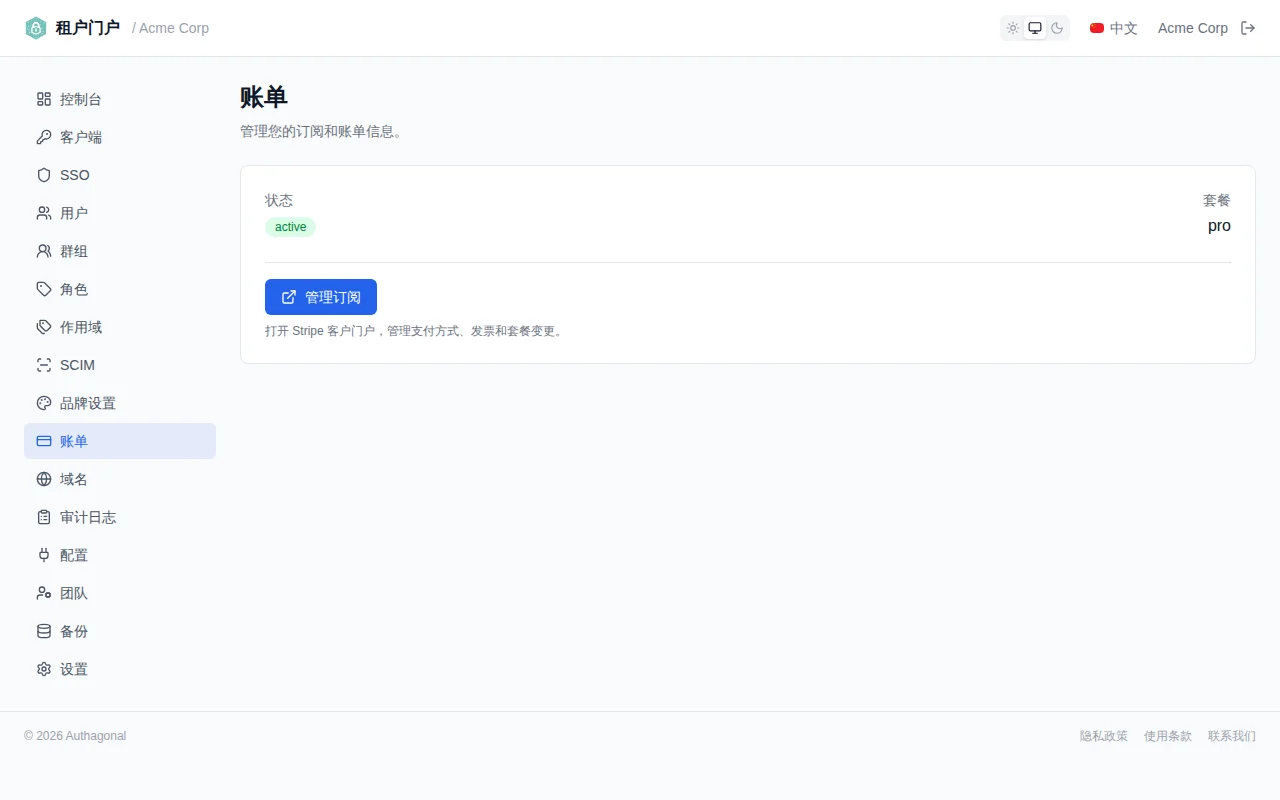
Task: Open 联系我们 footer link
Action: [1232, 736]
